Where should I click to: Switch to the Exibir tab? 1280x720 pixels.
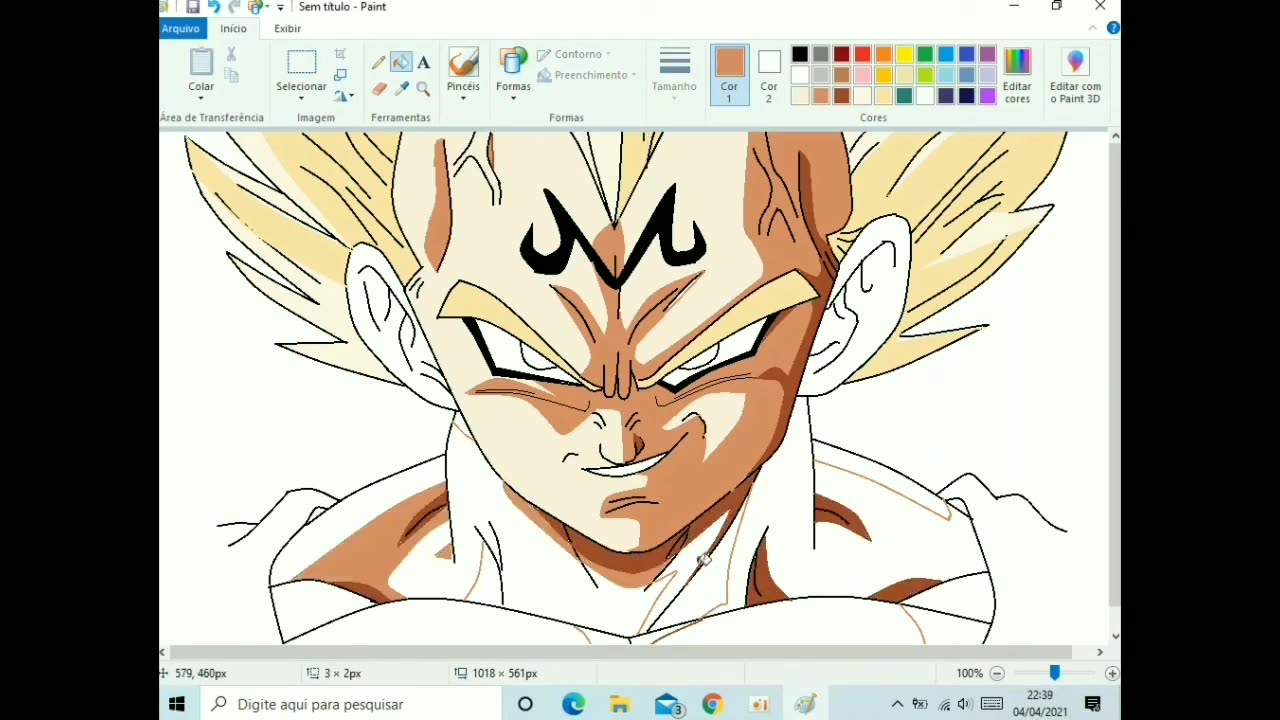pos(287,28)
